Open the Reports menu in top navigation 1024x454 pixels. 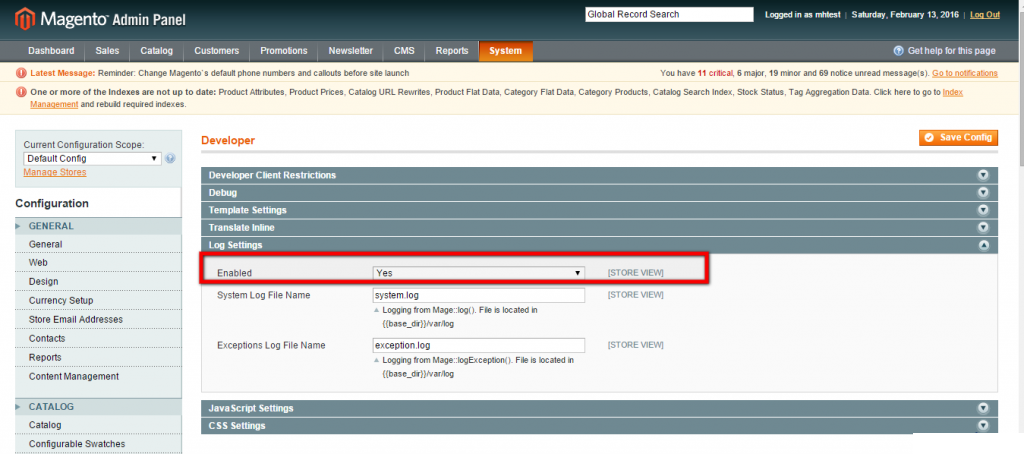coord(452,51)
